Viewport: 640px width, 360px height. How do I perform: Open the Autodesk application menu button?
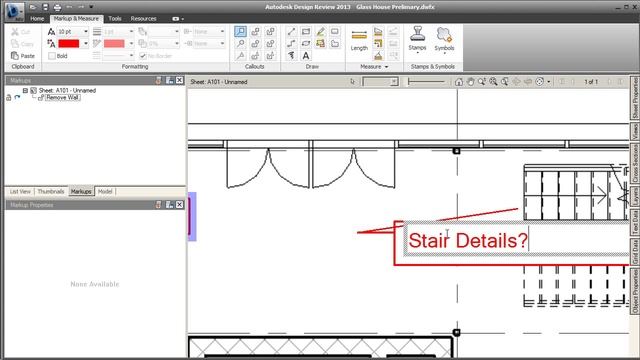coord(14,11)
